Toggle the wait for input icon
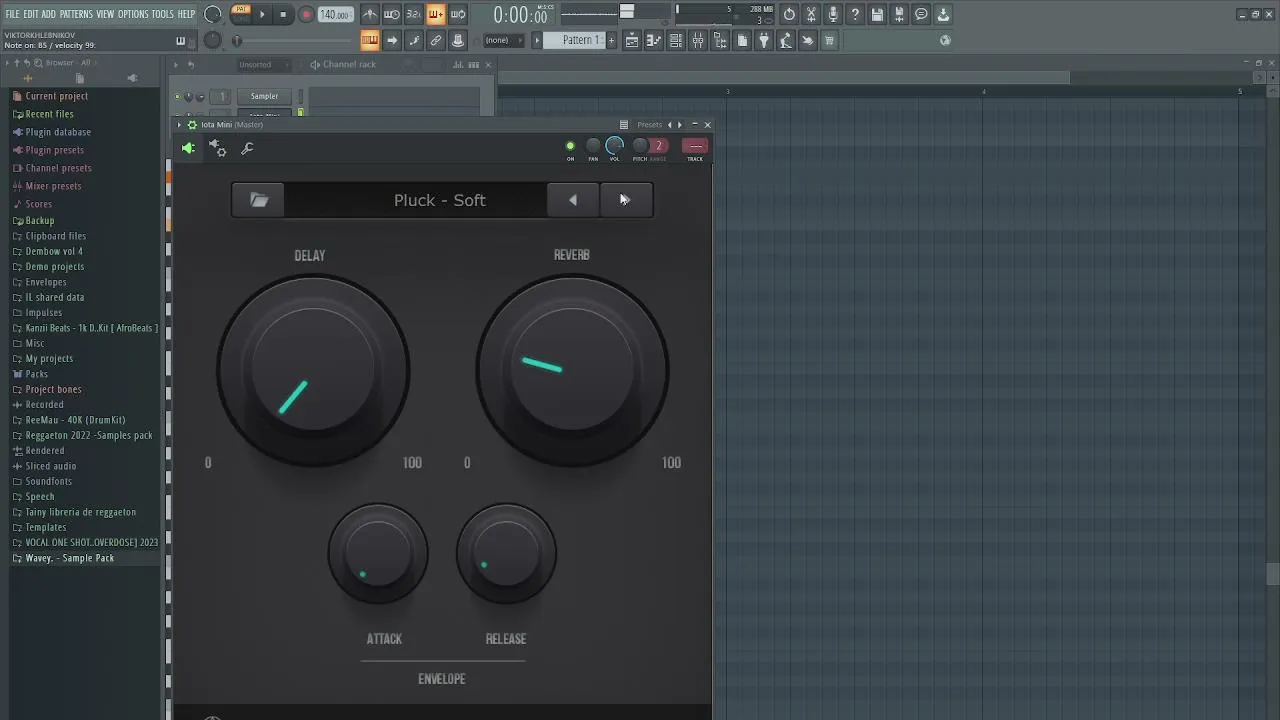 coord(392,14)
